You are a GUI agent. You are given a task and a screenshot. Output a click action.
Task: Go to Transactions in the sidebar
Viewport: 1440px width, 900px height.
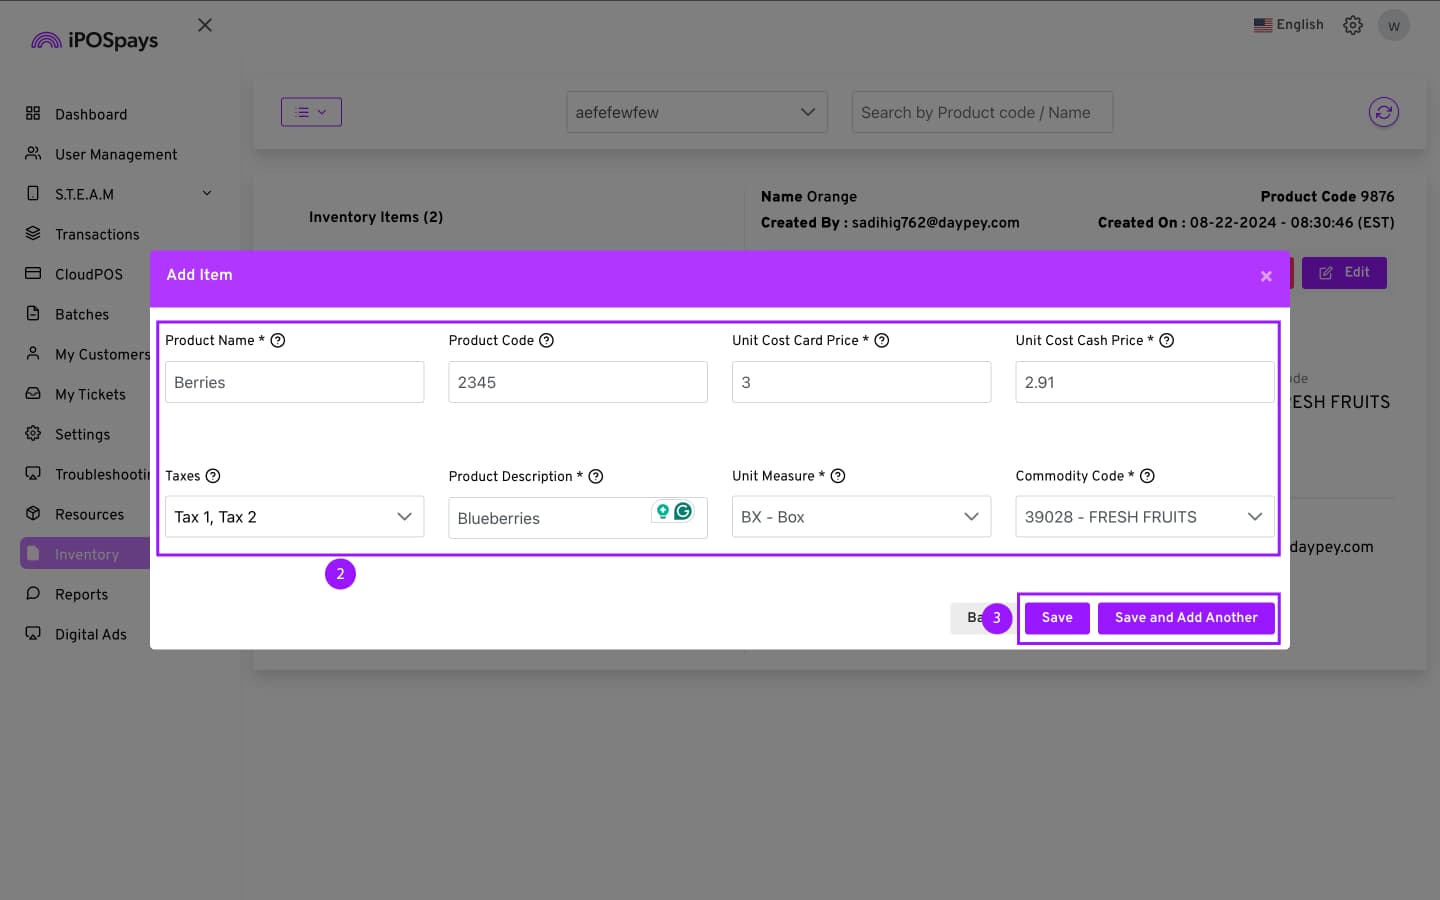coord(97,234)
